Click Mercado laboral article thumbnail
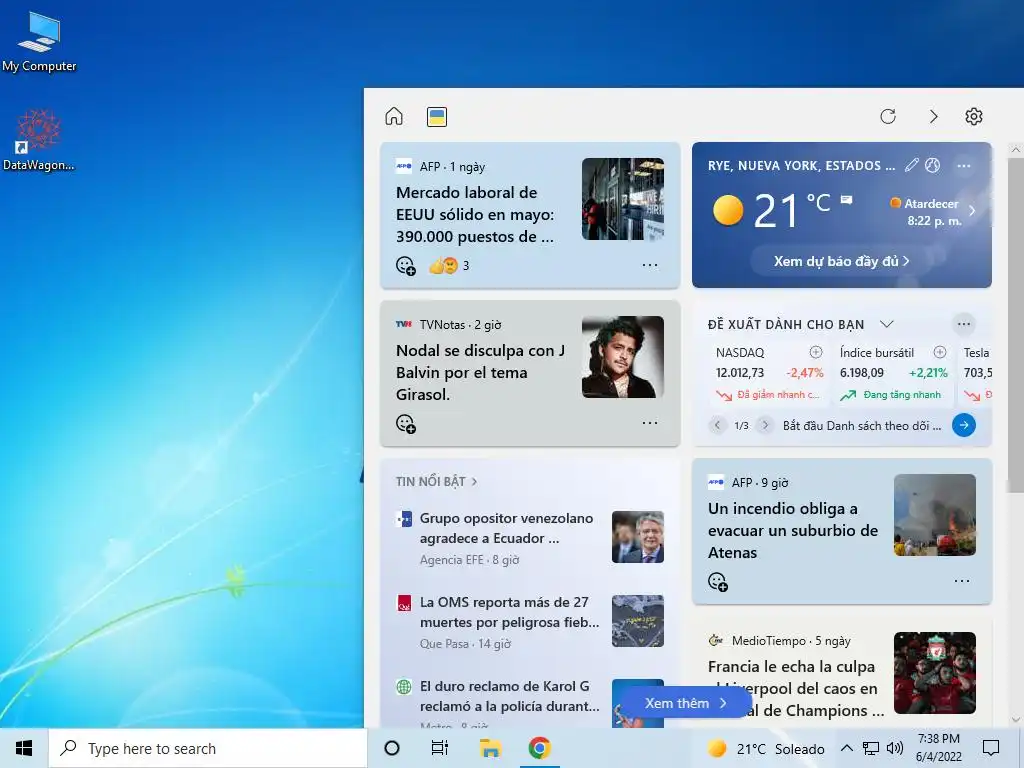This screenshot has width=1024, height=768. (x=622, y=199)
